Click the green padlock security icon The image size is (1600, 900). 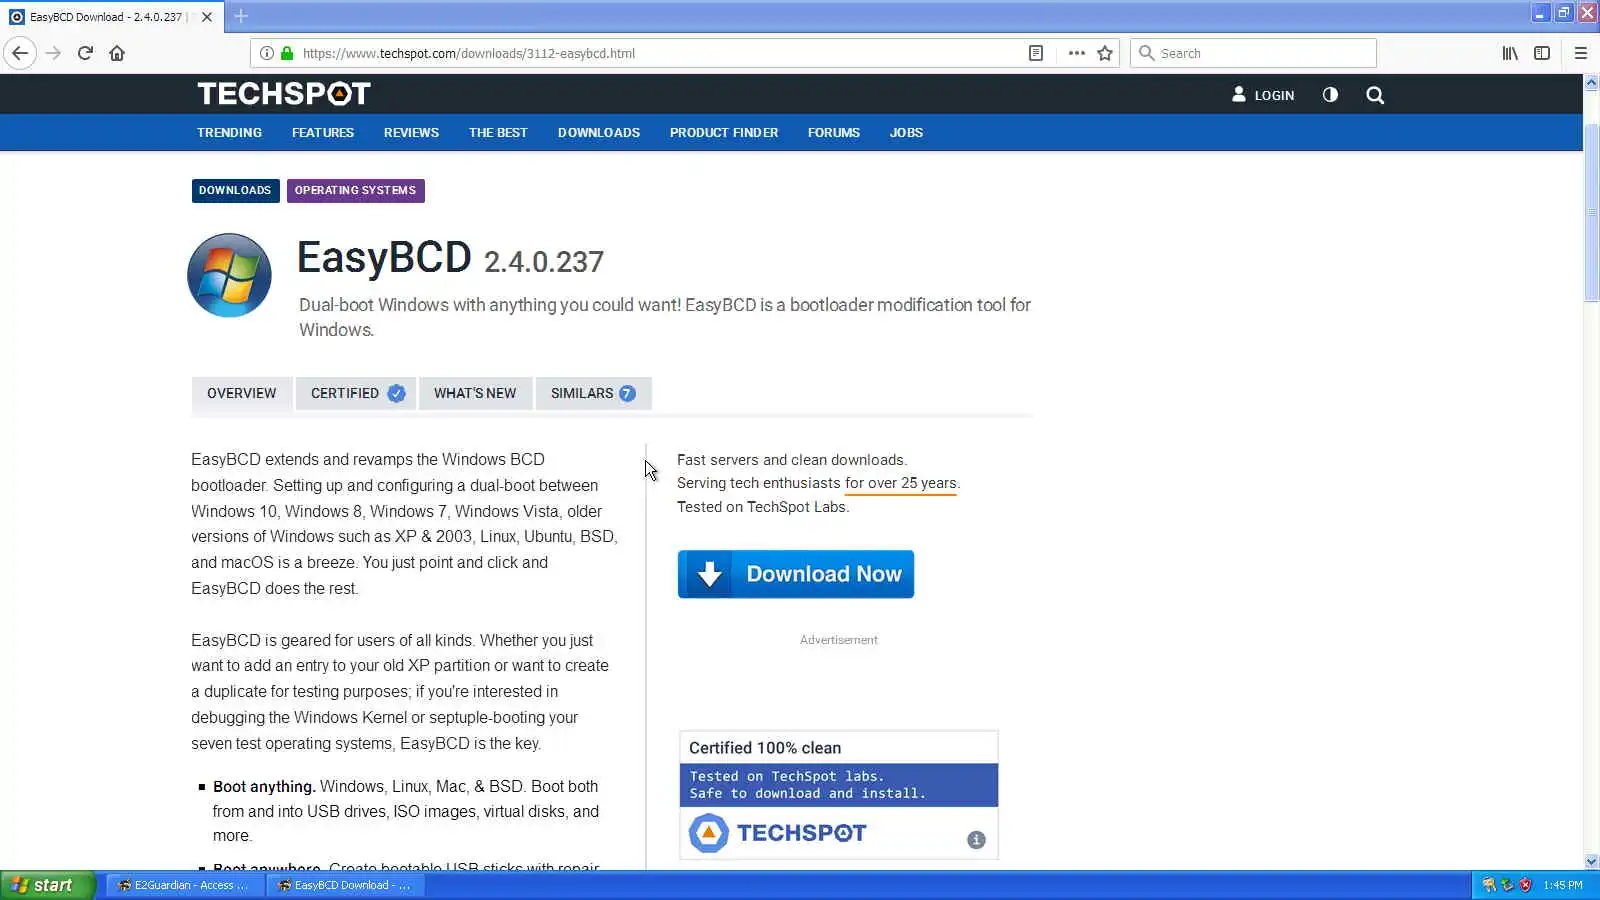tap(287, 53)
